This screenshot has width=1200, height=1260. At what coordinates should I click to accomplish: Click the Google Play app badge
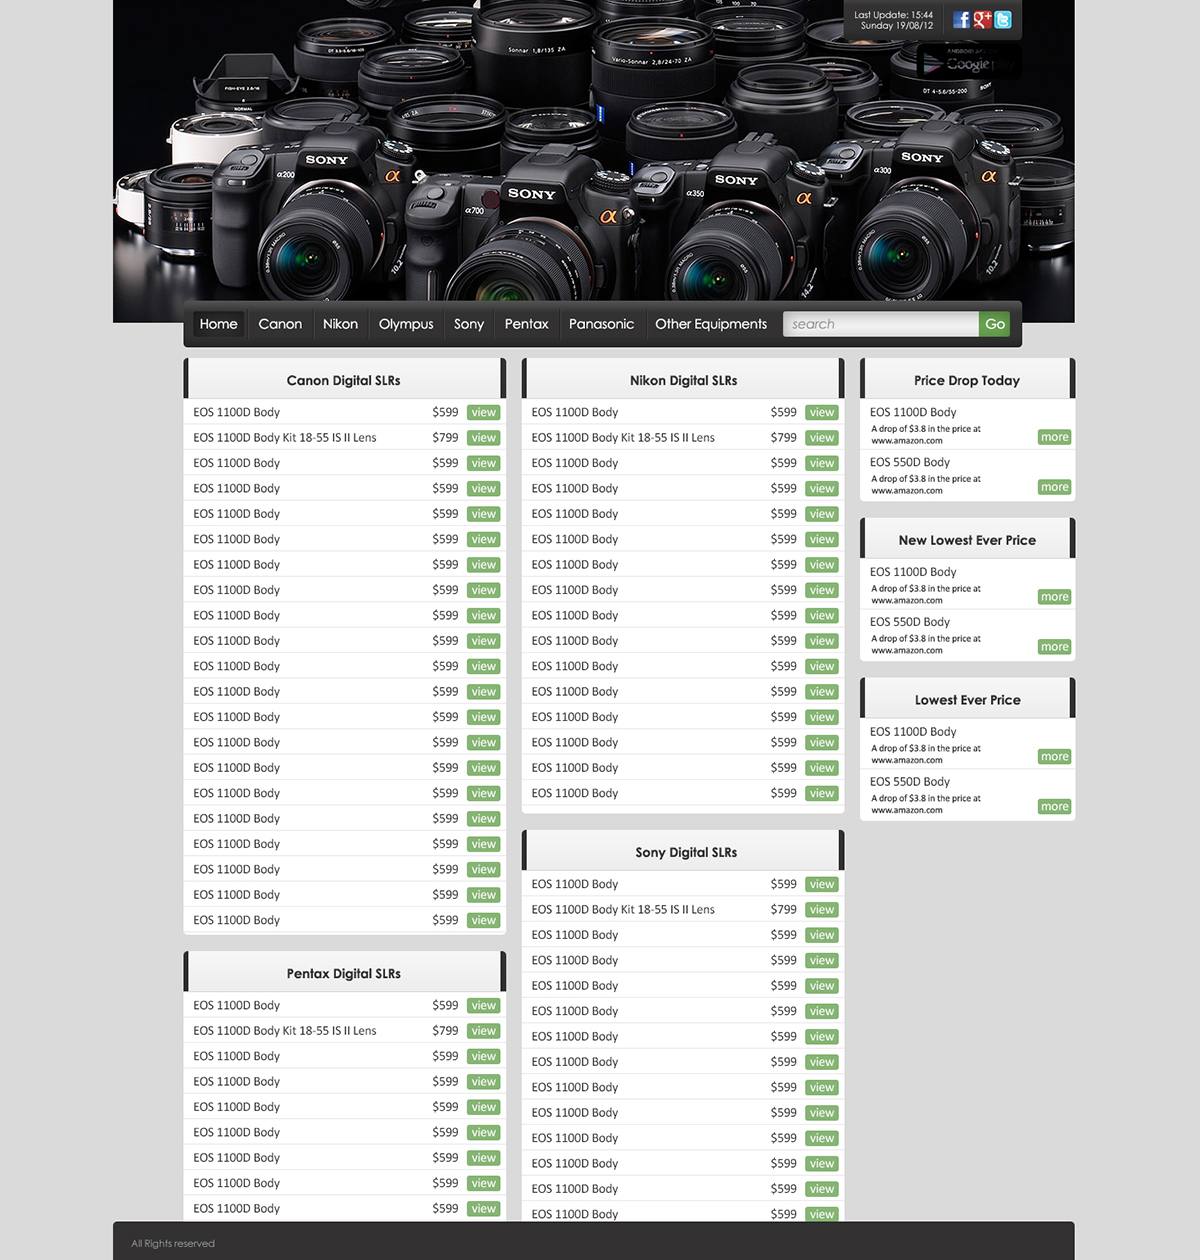pos(968,62)
